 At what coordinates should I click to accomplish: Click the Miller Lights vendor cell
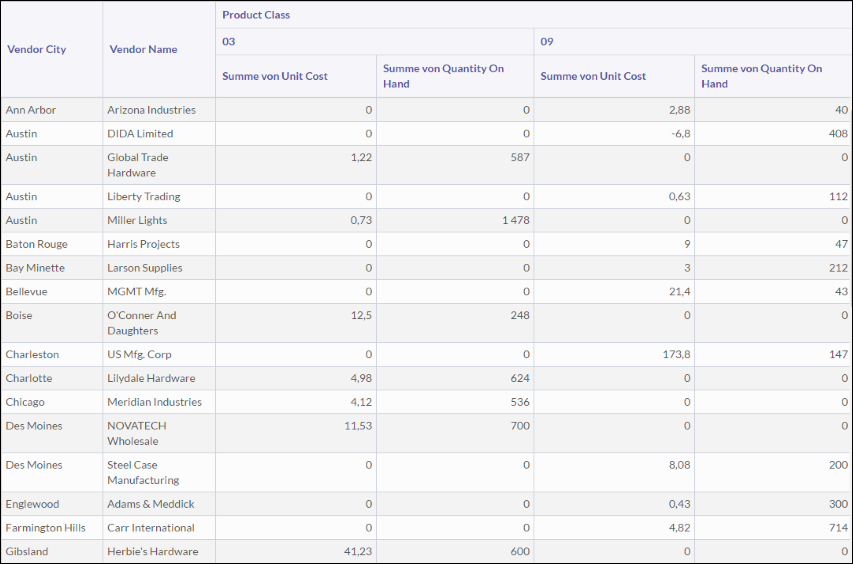[137, 220]
